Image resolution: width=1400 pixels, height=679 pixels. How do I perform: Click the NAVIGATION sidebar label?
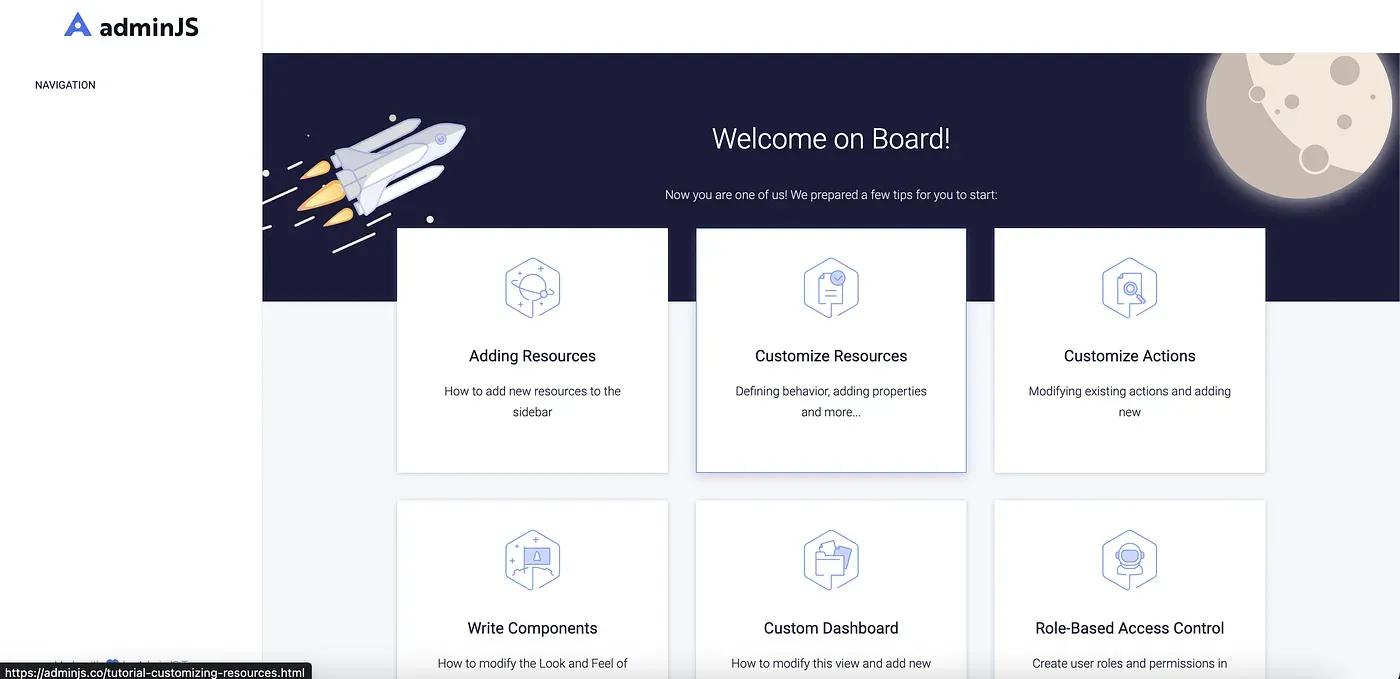click(65, 85)
